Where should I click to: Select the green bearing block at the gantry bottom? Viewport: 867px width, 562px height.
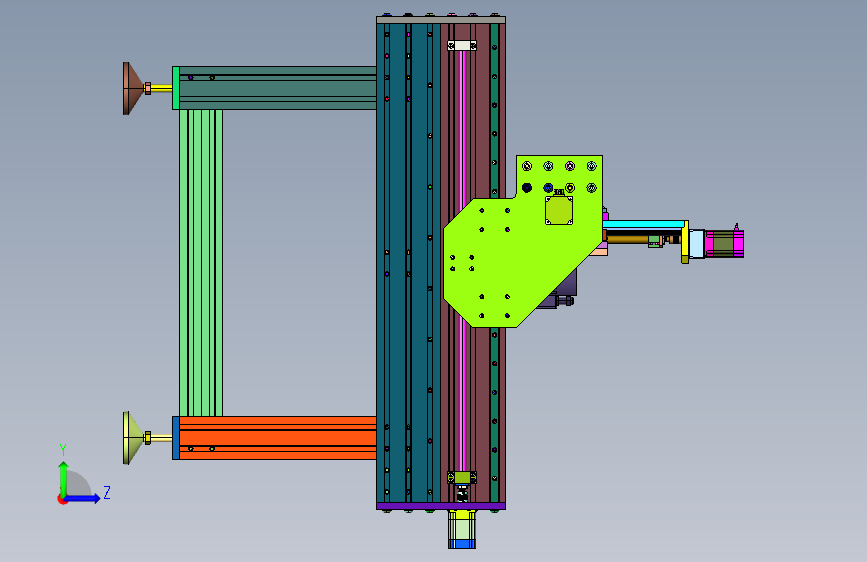pyautogui.click(x=462, y=477)
